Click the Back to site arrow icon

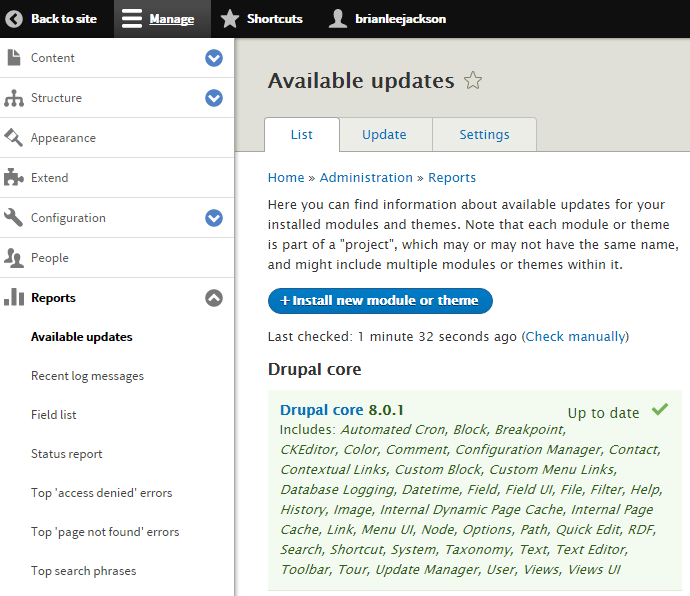tap(14, 19)
